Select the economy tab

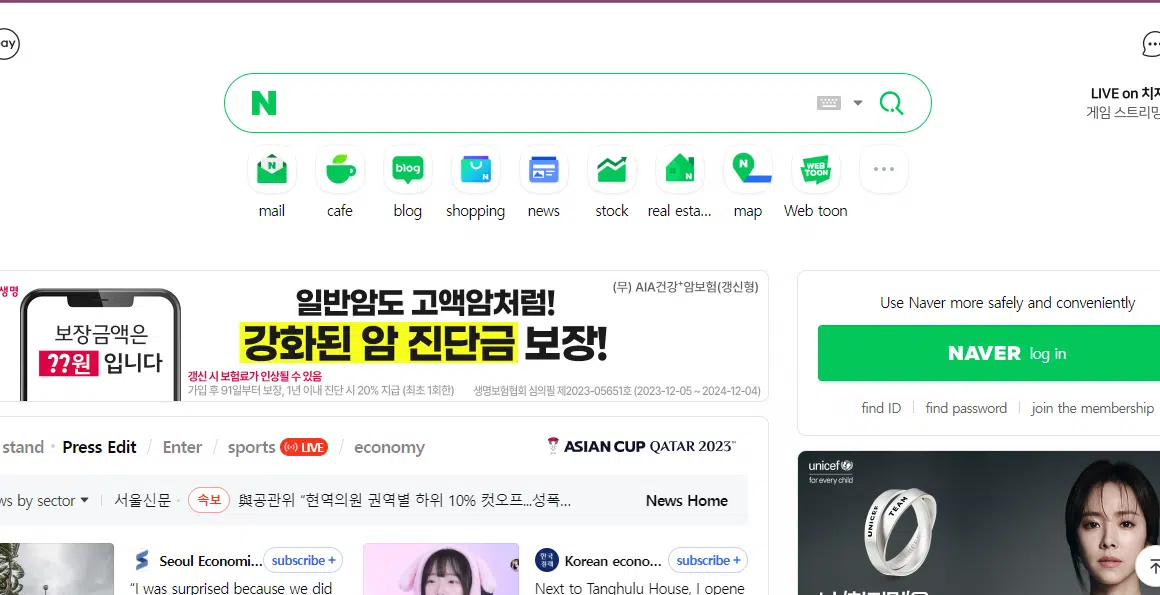pos(389,447)
